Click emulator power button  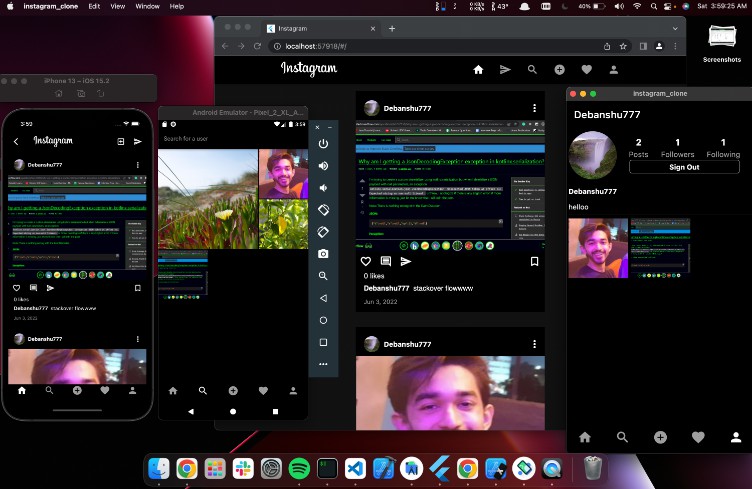point(323,144)
